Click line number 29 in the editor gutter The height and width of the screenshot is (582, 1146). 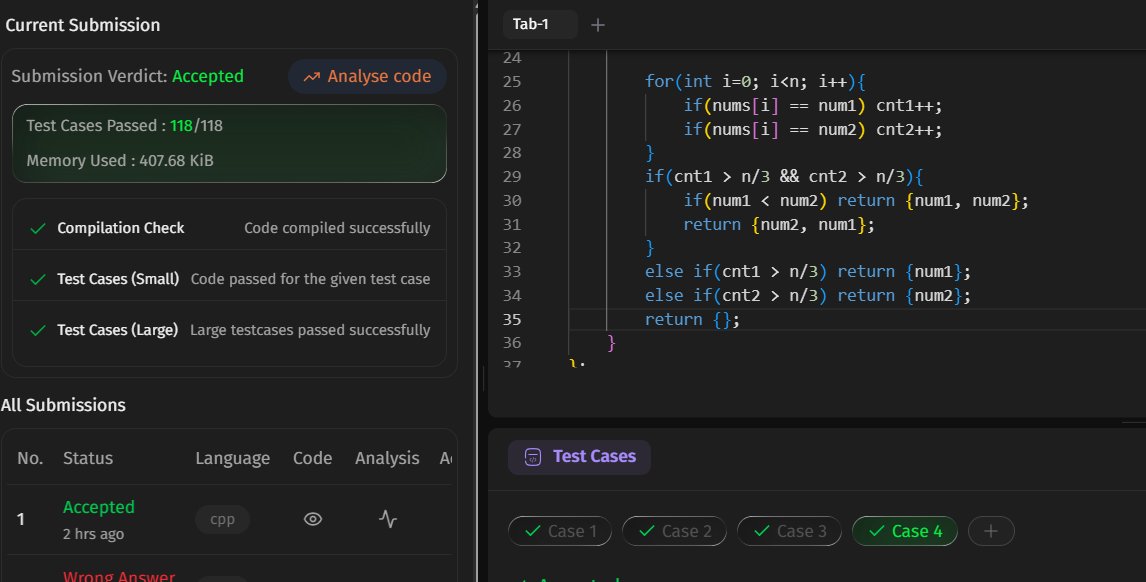click(512, 177)
